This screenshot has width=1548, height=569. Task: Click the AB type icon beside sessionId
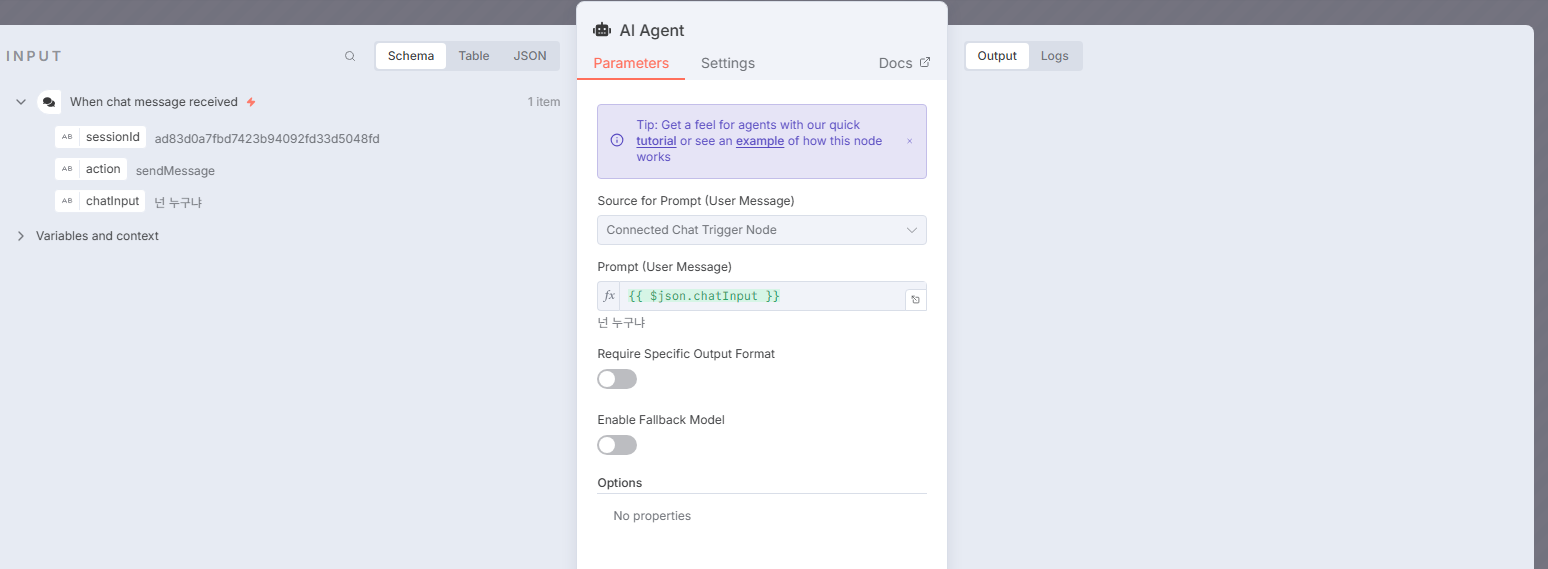tap(67, 137)
